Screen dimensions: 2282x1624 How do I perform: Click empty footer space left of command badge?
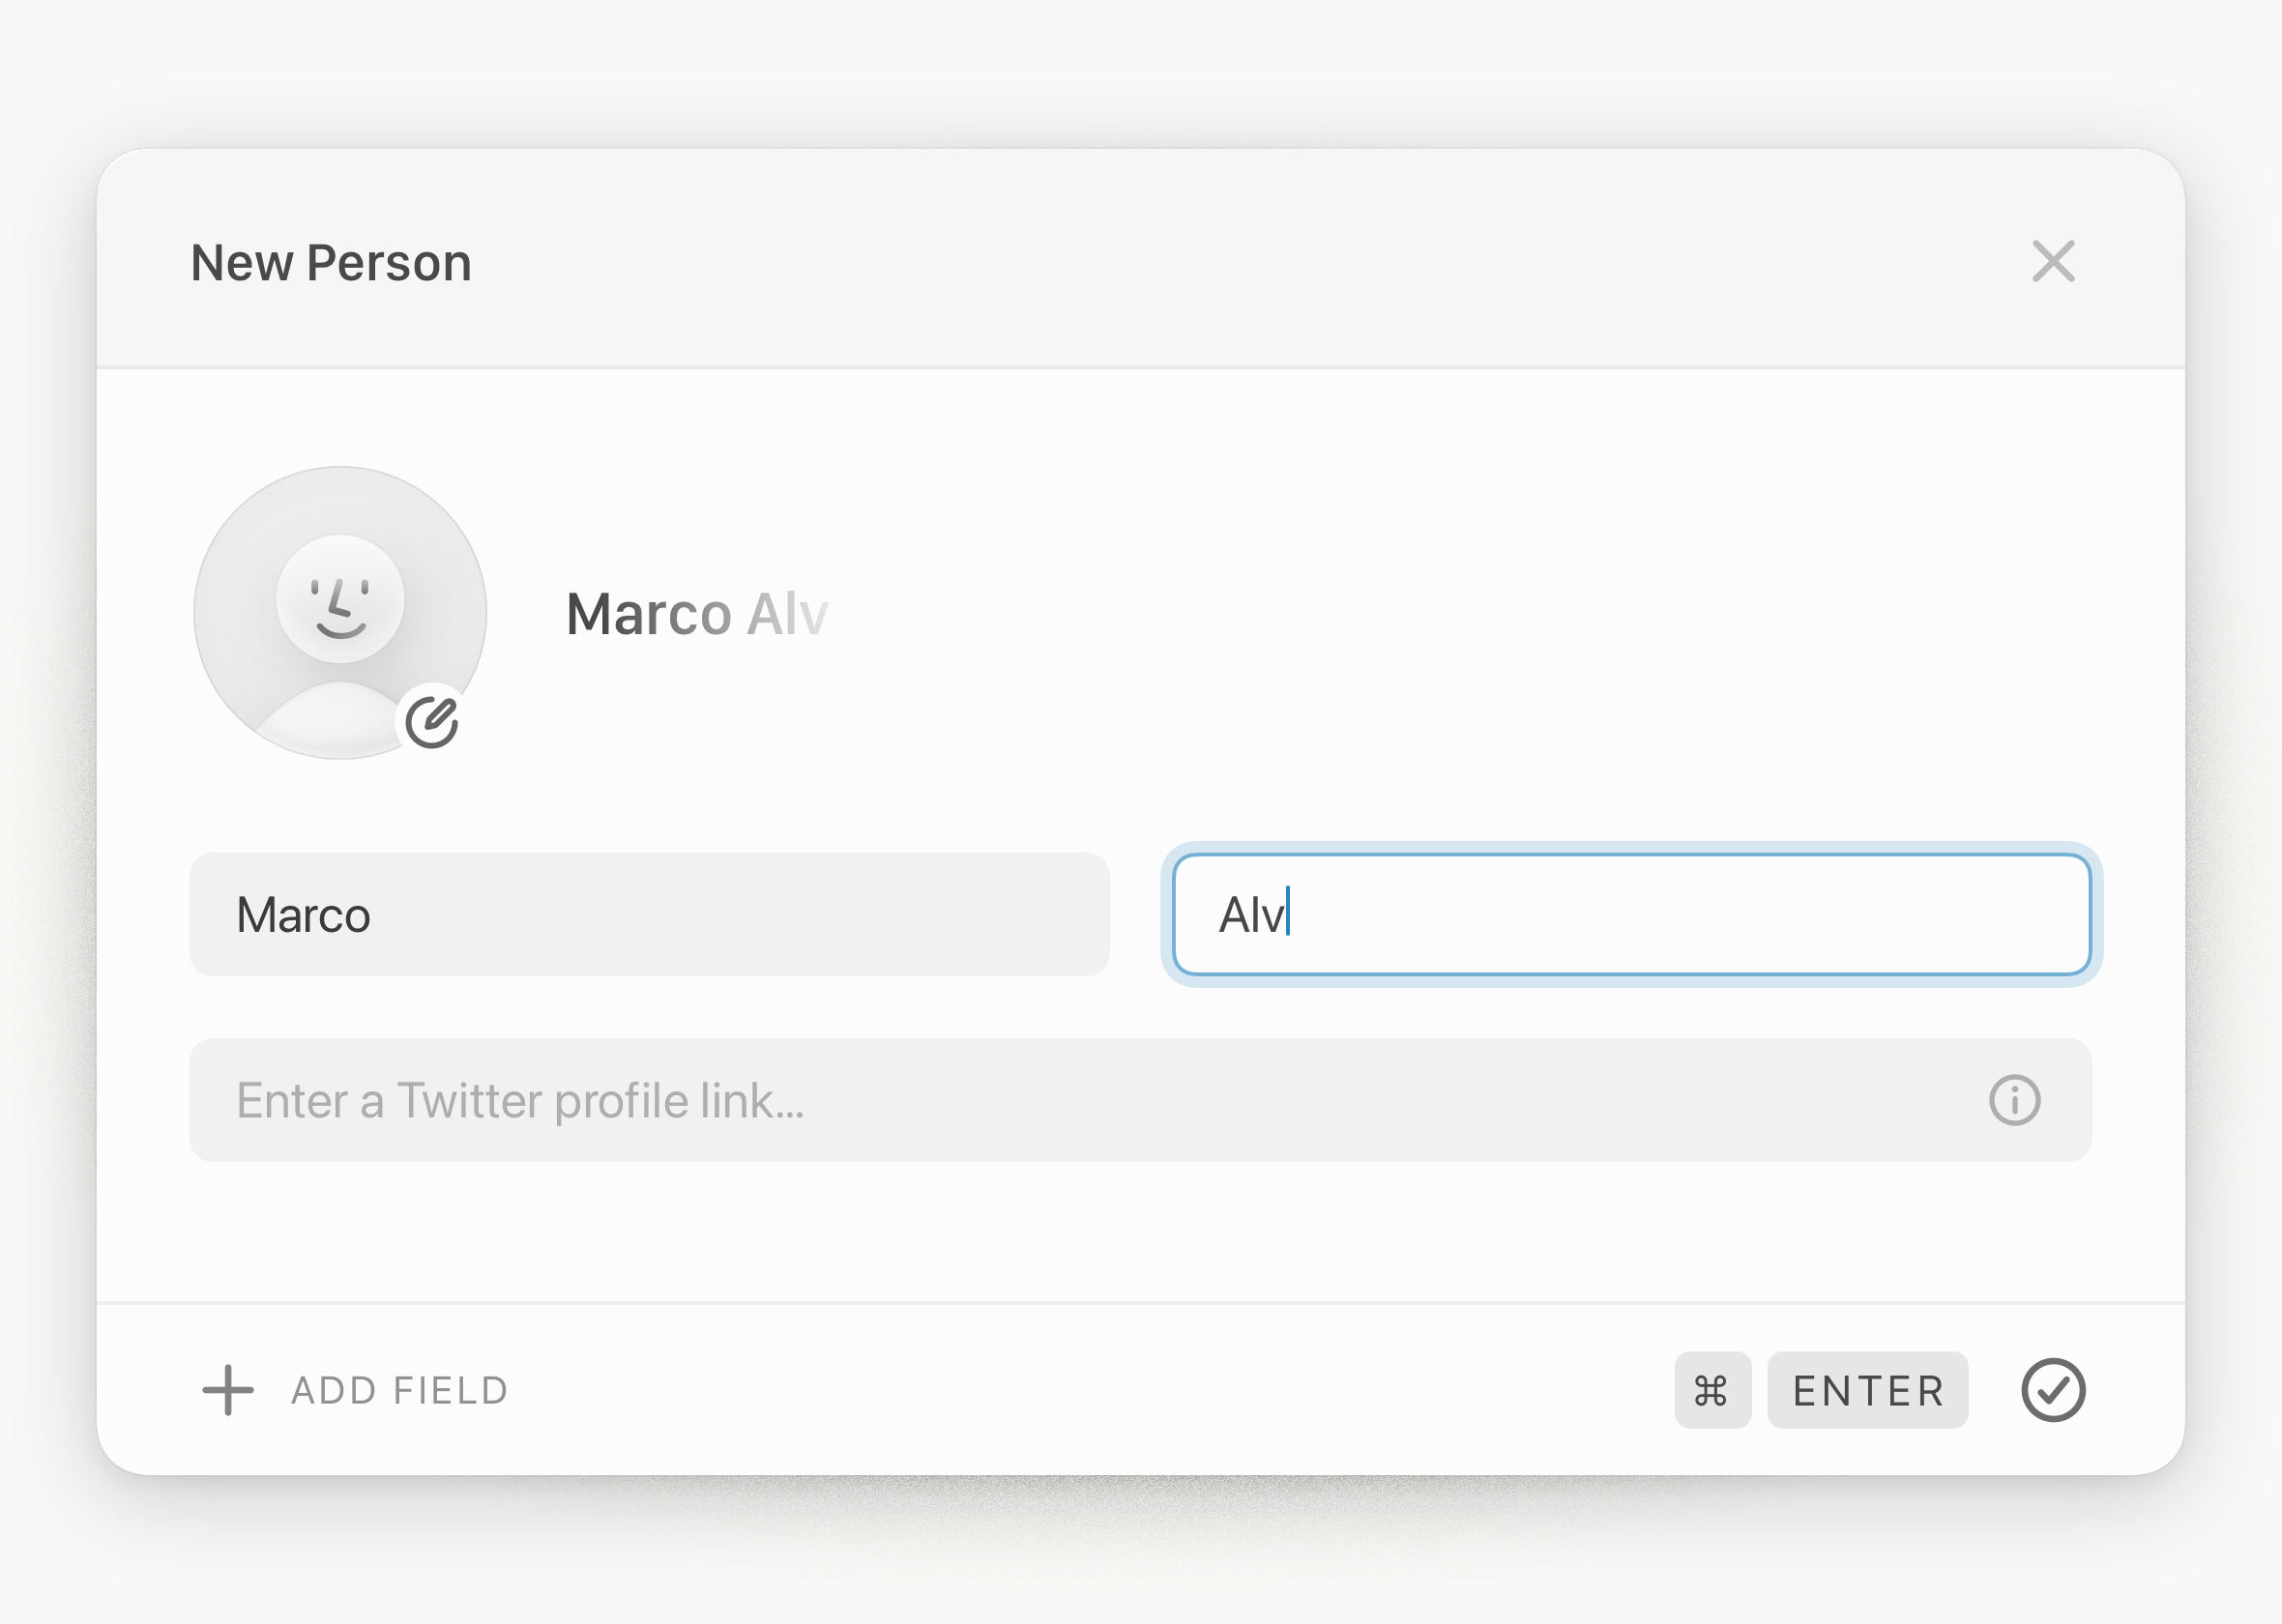point(1100,1390)
